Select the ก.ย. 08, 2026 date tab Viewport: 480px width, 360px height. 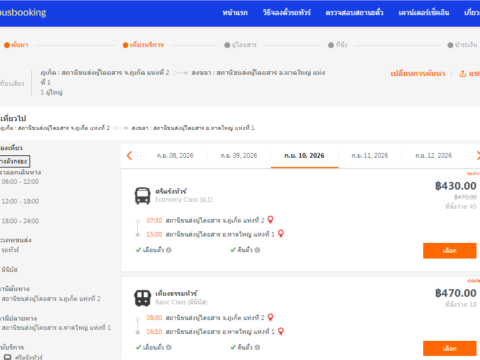coord(175,156)
